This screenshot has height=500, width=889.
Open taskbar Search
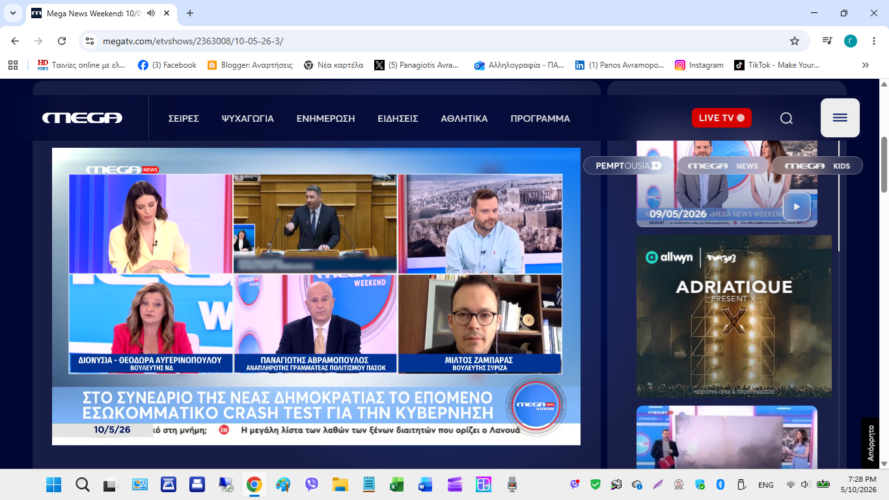[82, 485]
